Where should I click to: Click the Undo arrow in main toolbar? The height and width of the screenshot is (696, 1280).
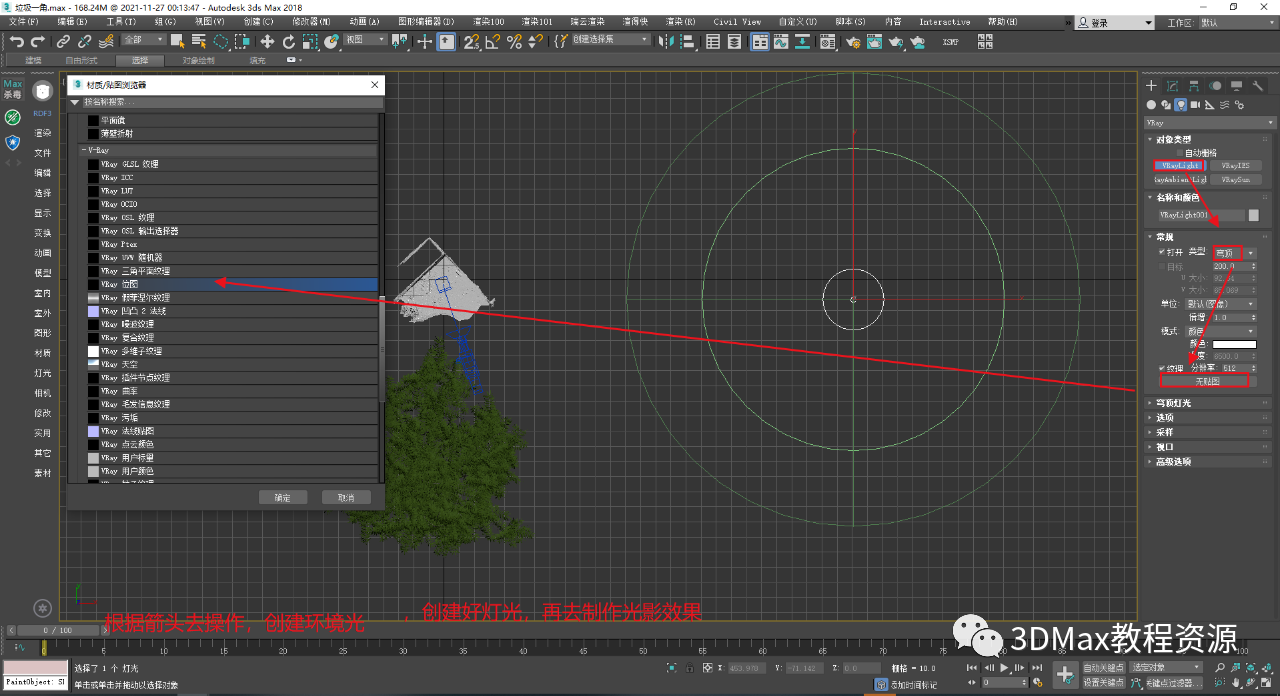[x=16, y=41]
